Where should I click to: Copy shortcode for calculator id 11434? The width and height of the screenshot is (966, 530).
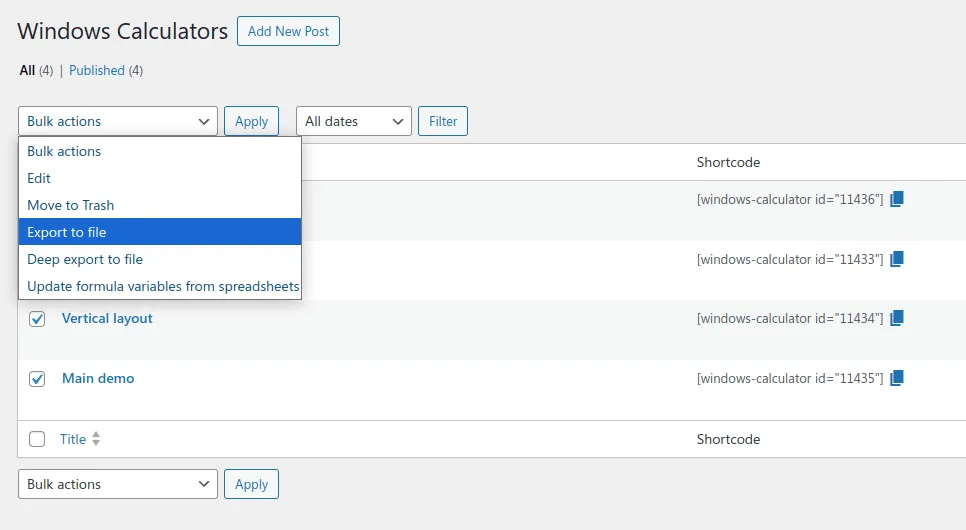(x=896, y=318)
